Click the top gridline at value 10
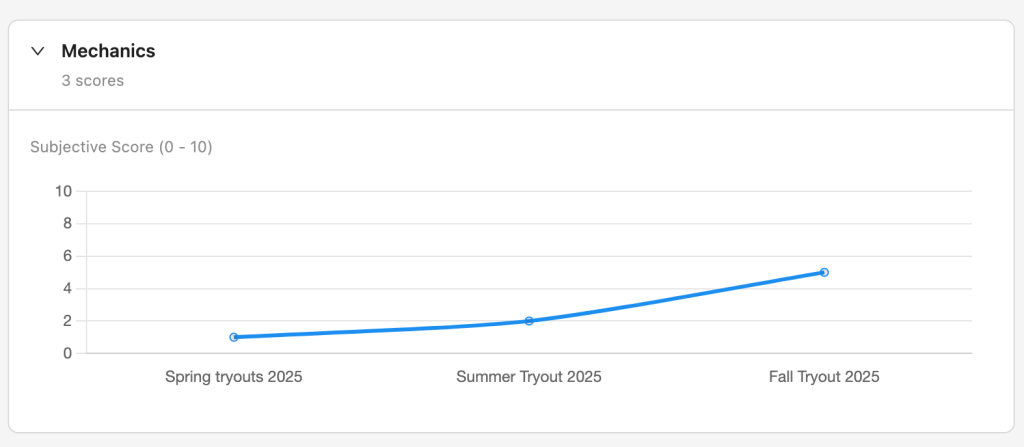The height and width of the screenshot is (447, 1024). pyautogui.click(x=500, y=191)
